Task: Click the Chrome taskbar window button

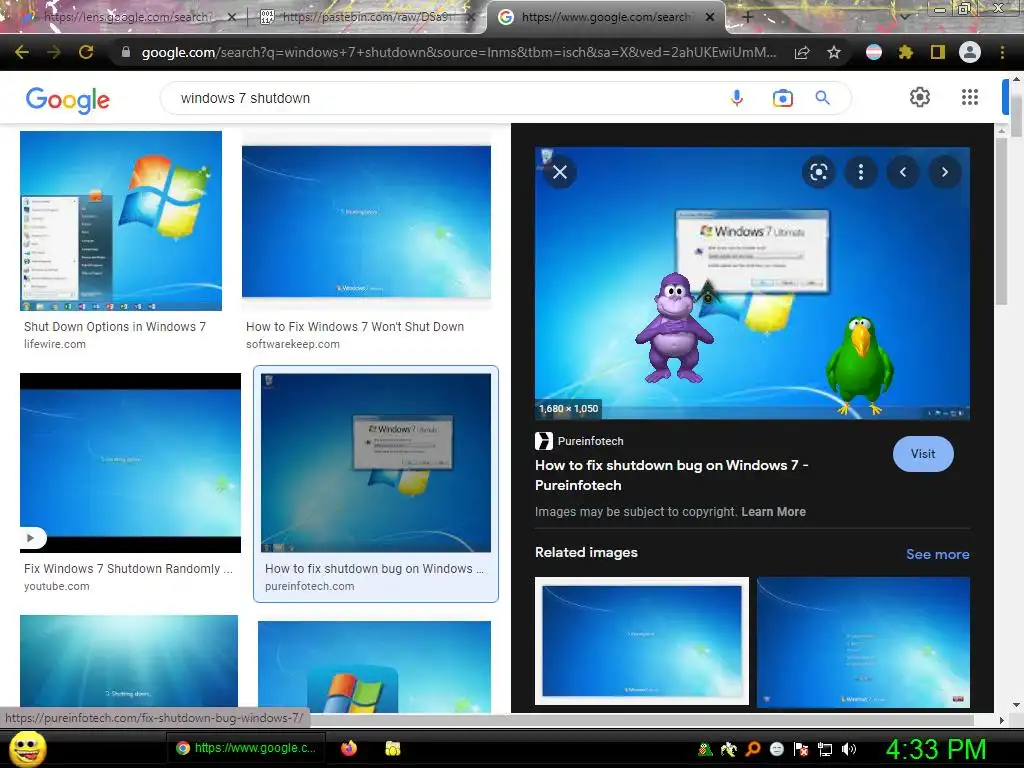Action: coord(247,748)
